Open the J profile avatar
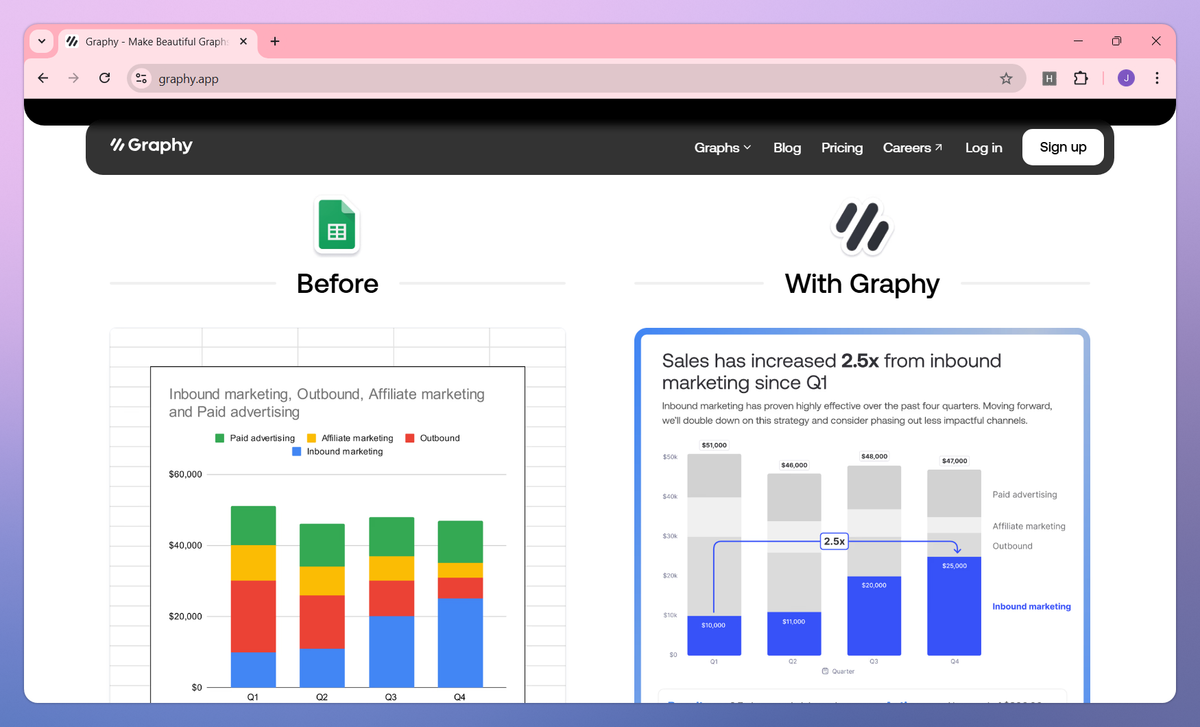 (x=1126, y=78)
